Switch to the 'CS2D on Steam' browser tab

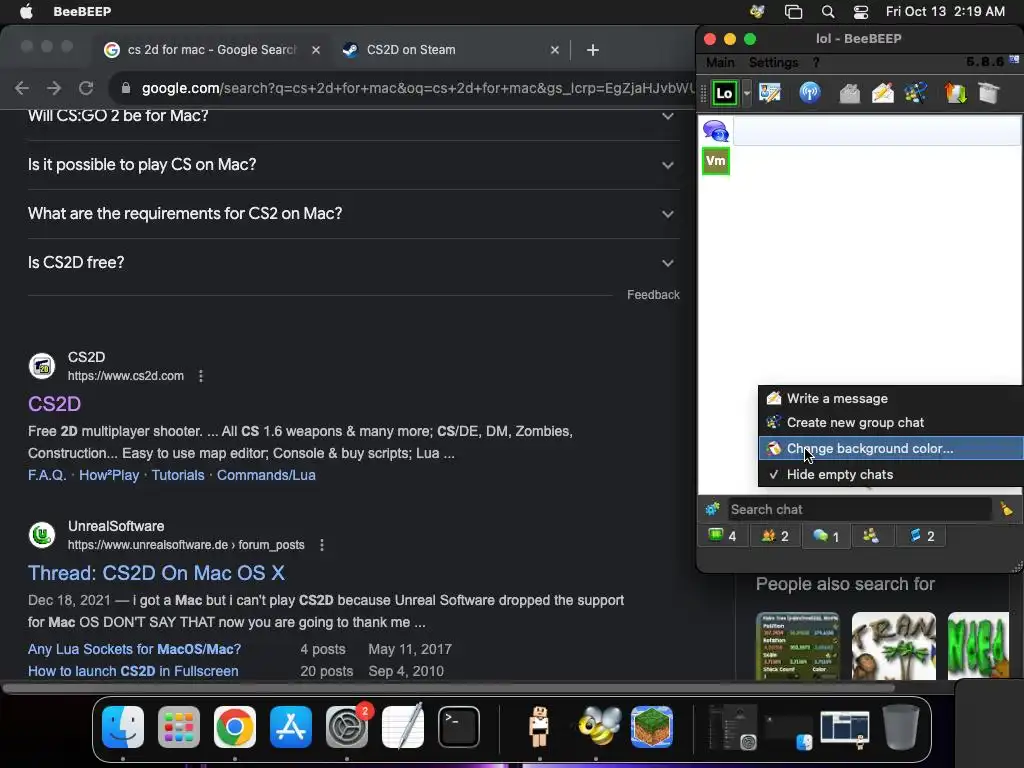coord(451,50)
